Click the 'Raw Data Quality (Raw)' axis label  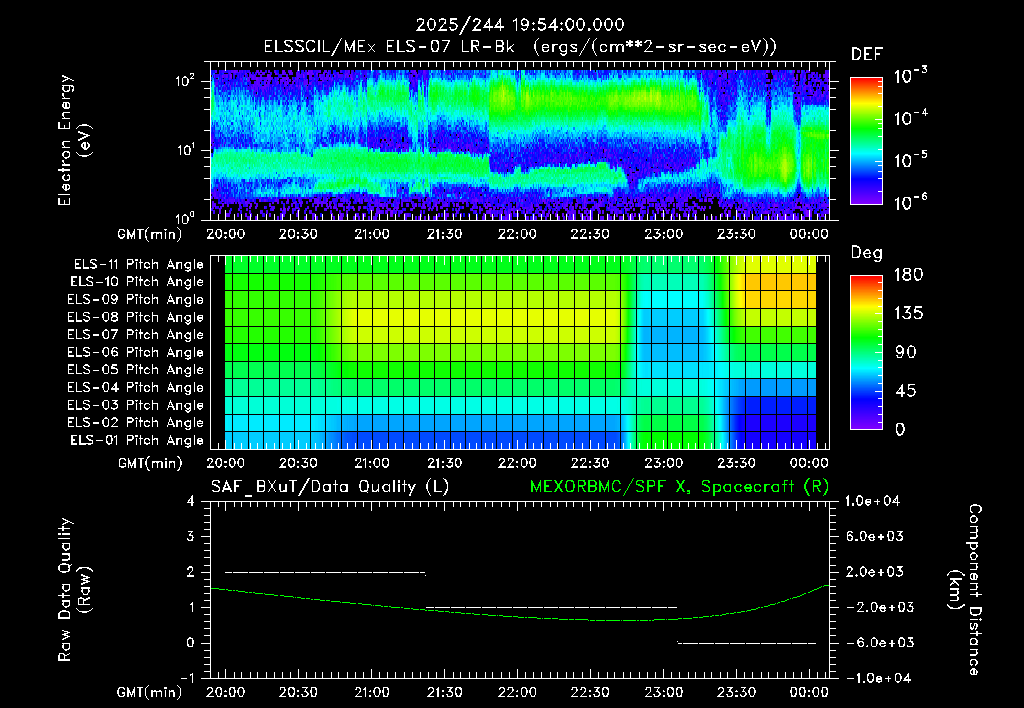[74, 589]
